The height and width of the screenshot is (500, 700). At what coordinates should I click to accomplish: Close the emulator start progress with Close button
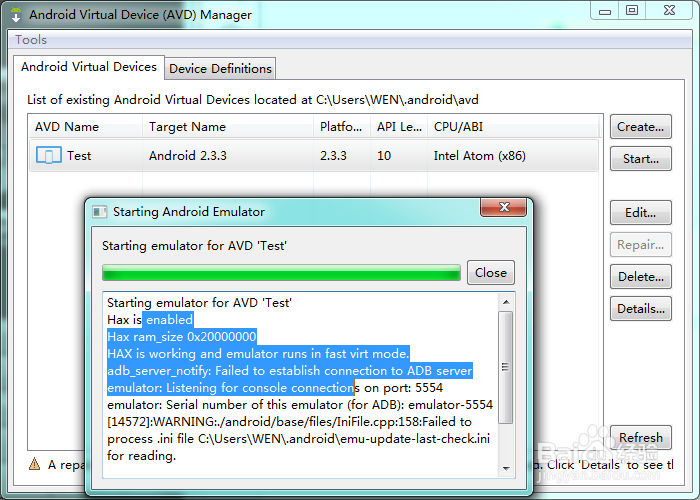(x=491, y=273)
